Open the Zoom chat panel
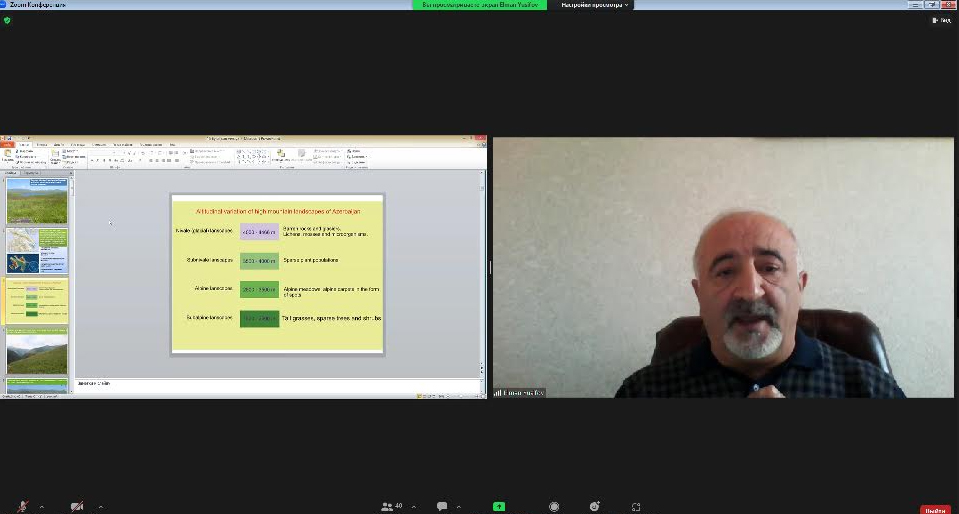Viewport: 959px width, 514px height. pos(442,506)
